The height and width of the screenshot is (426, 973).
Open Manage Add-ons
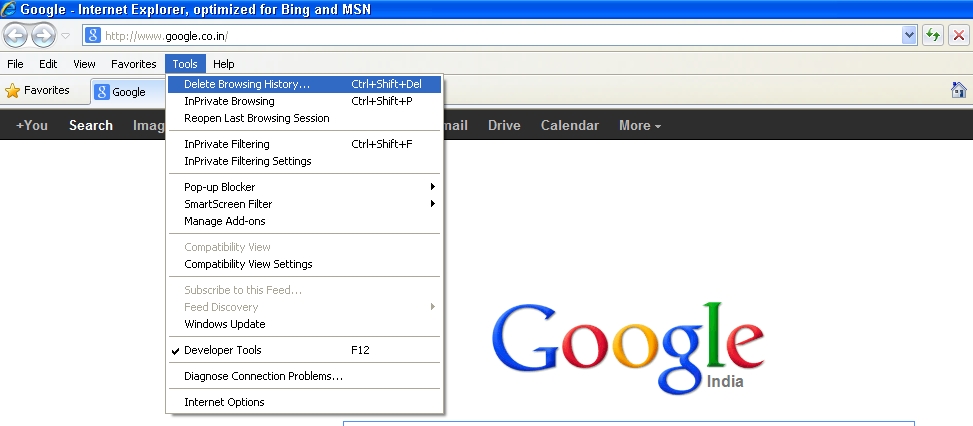pos(304,221)
